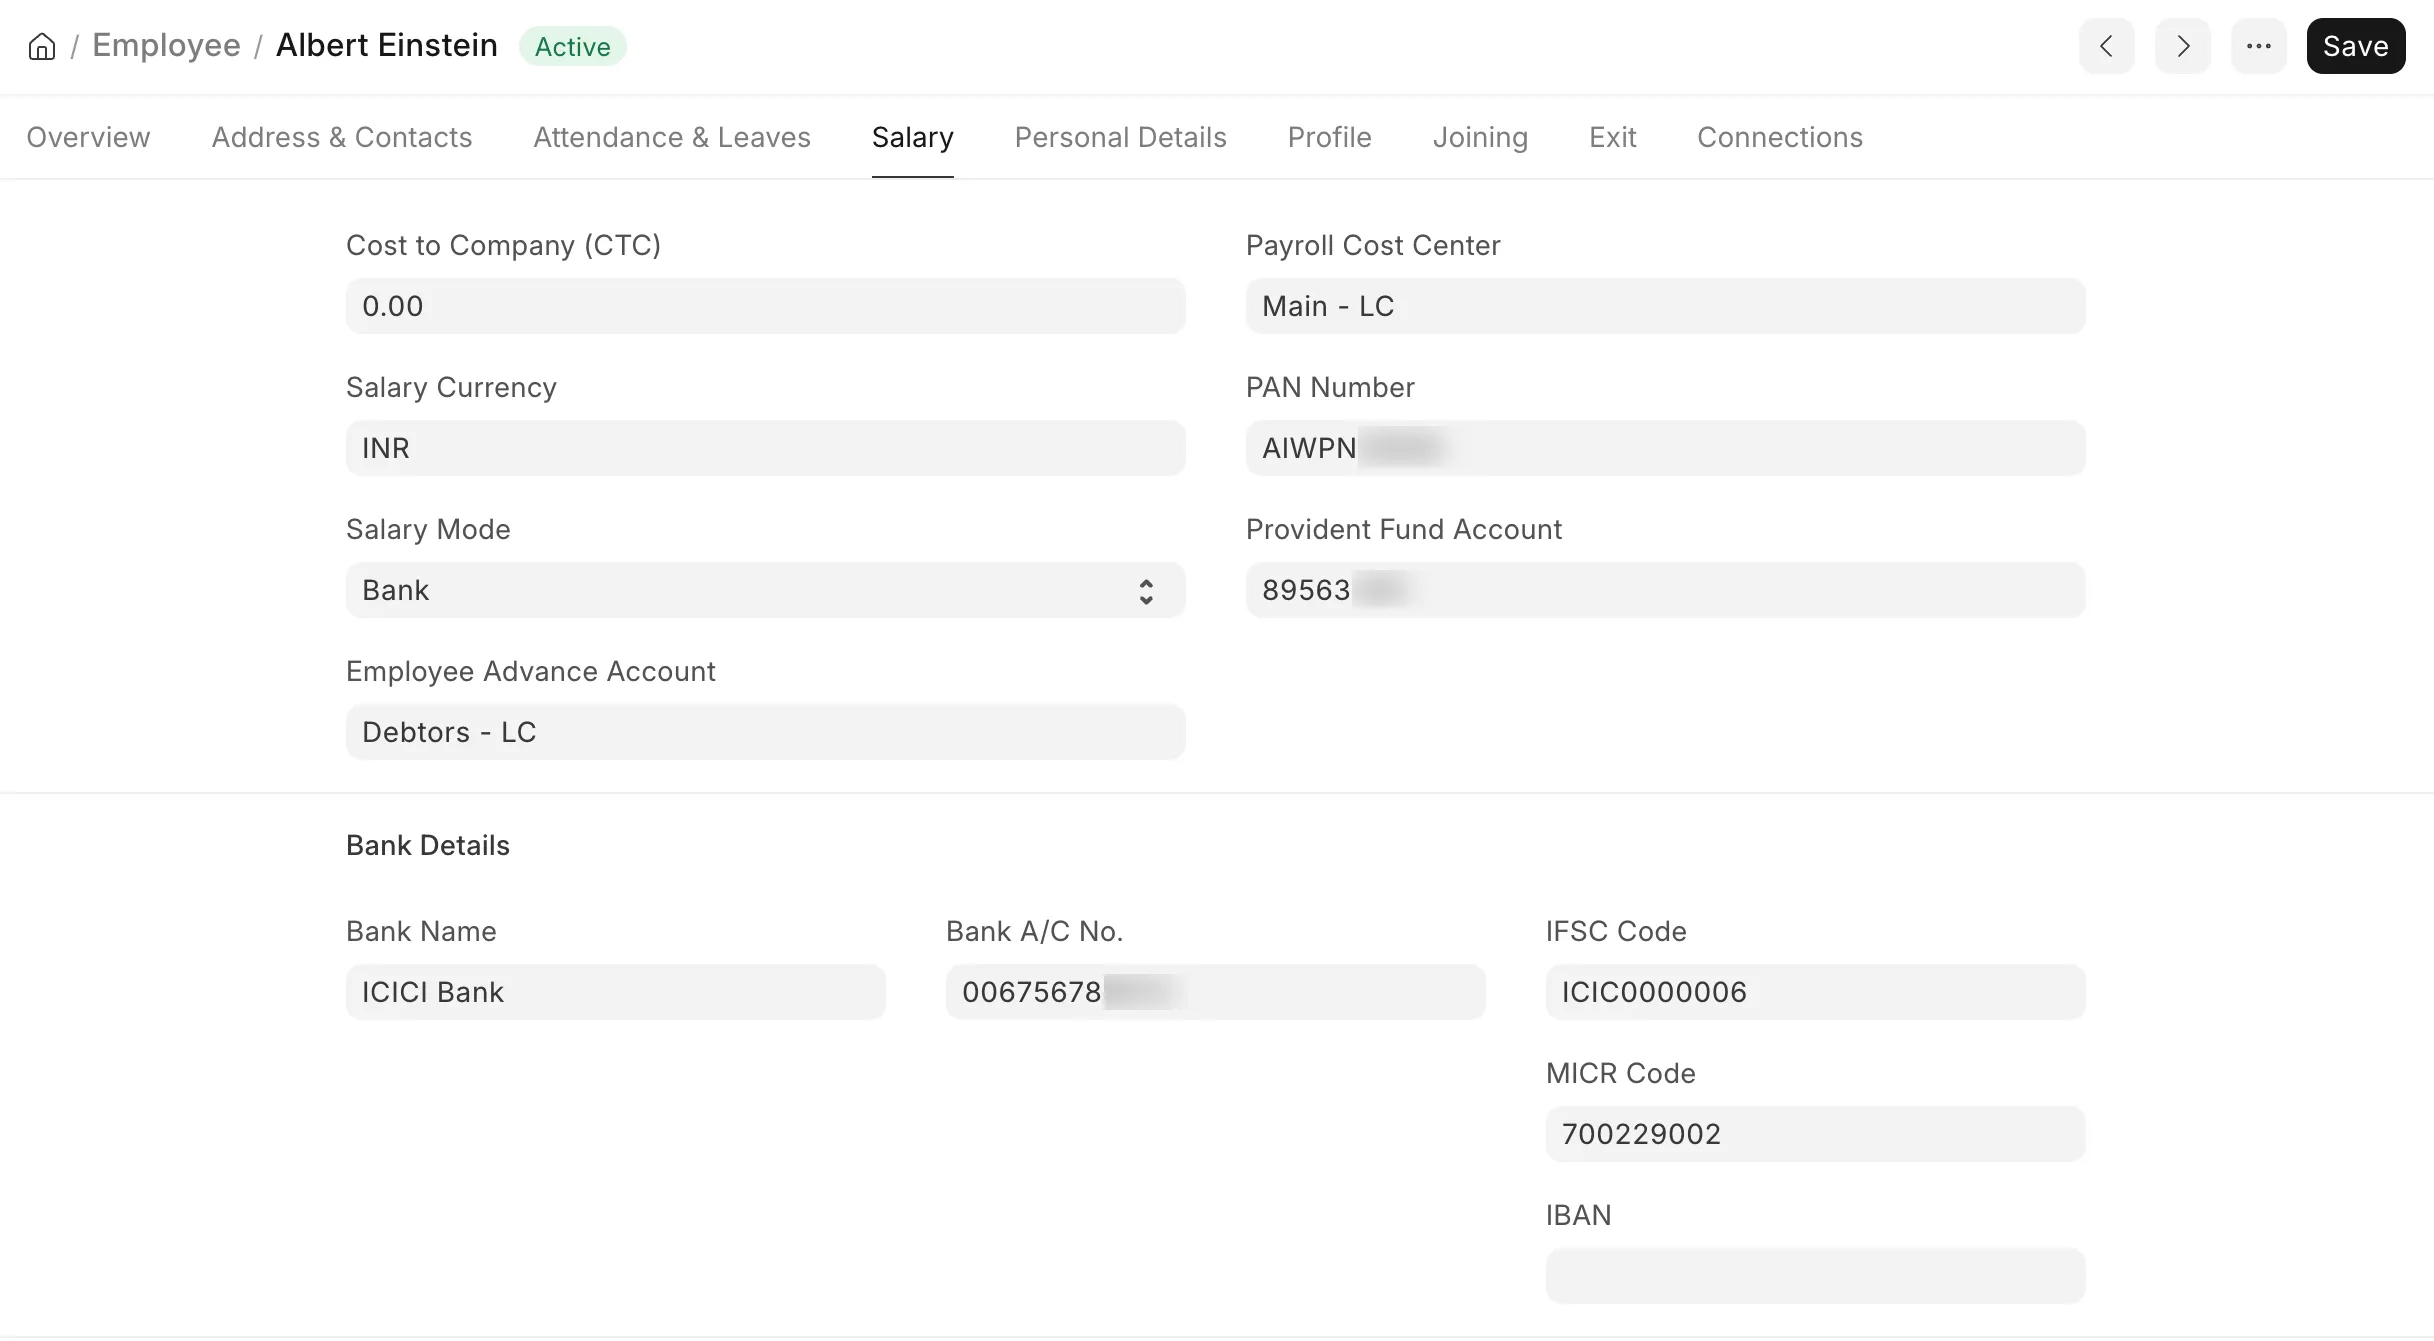Focus the Employee Advance Account field
Viewport: 2434px width, 1341px height.
tap(765, 732)
